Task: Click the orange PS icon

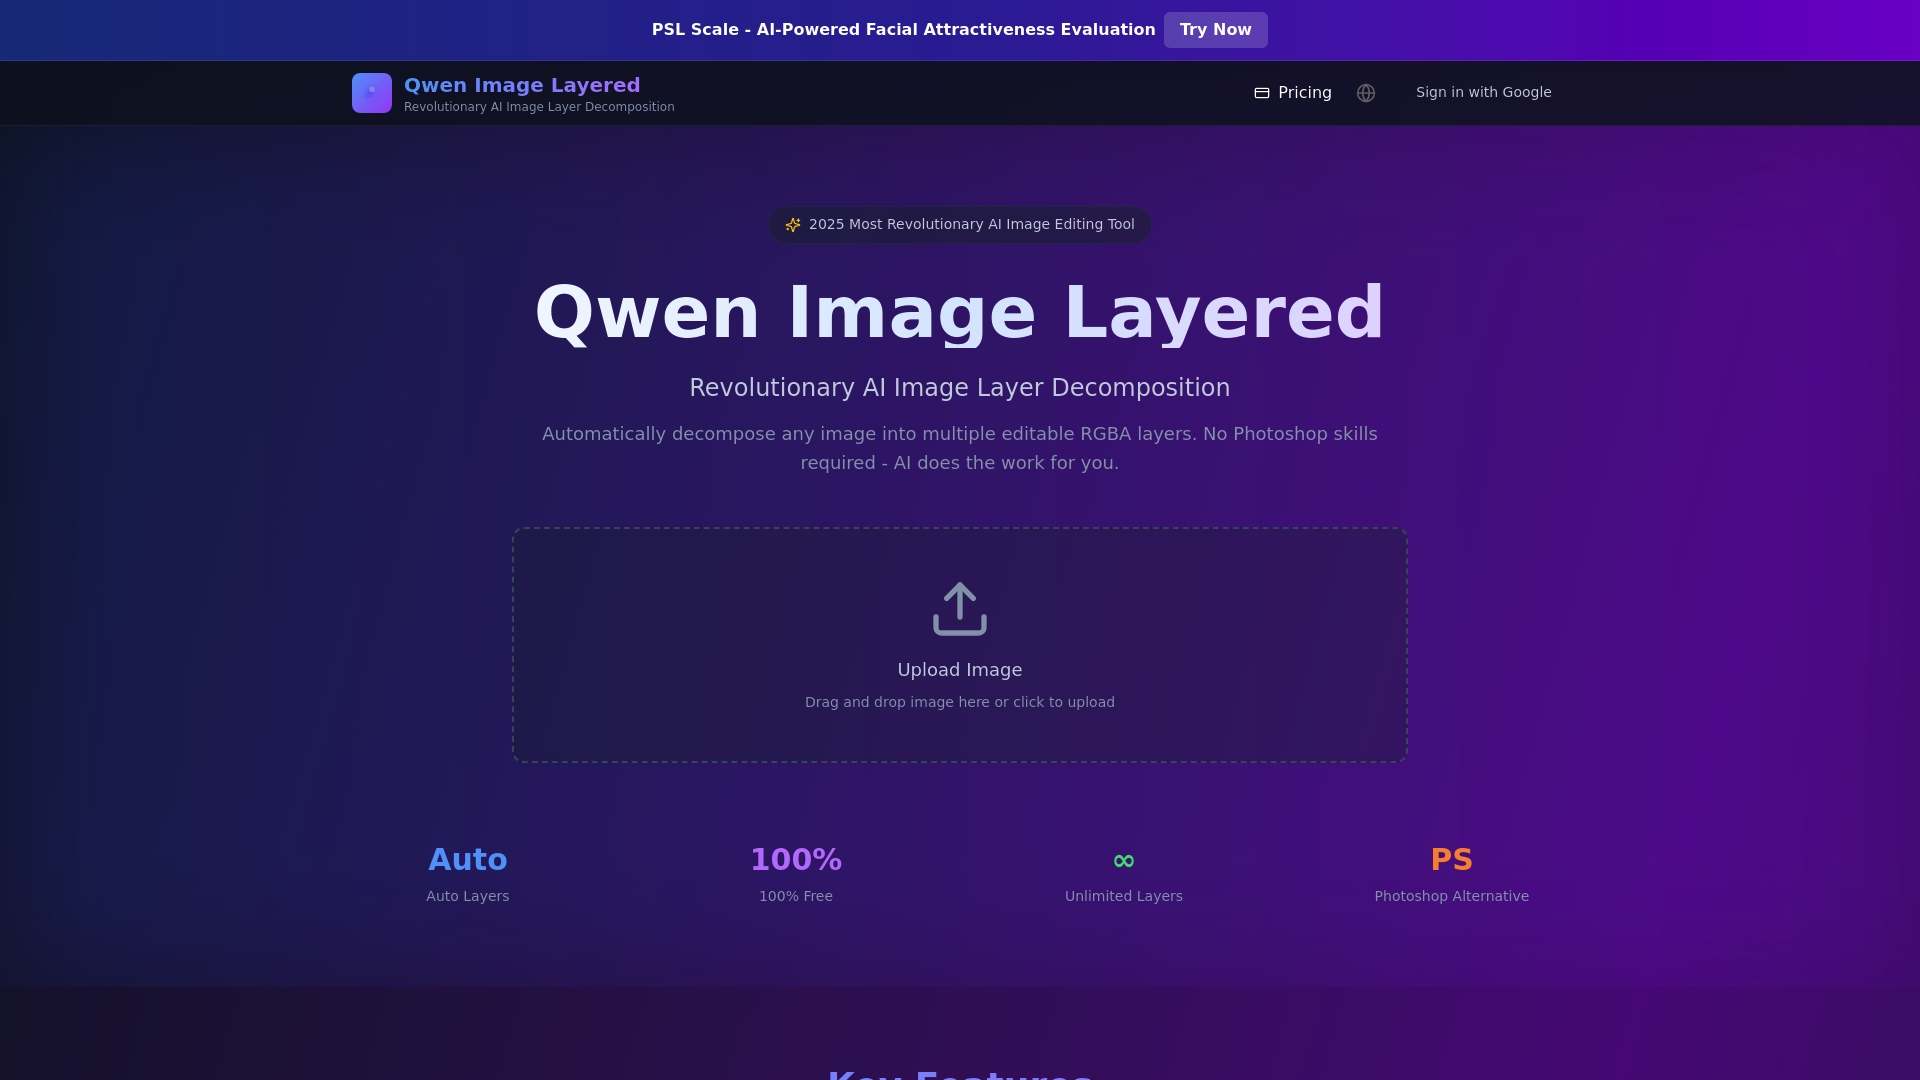Action: [x=1452, y=858]
